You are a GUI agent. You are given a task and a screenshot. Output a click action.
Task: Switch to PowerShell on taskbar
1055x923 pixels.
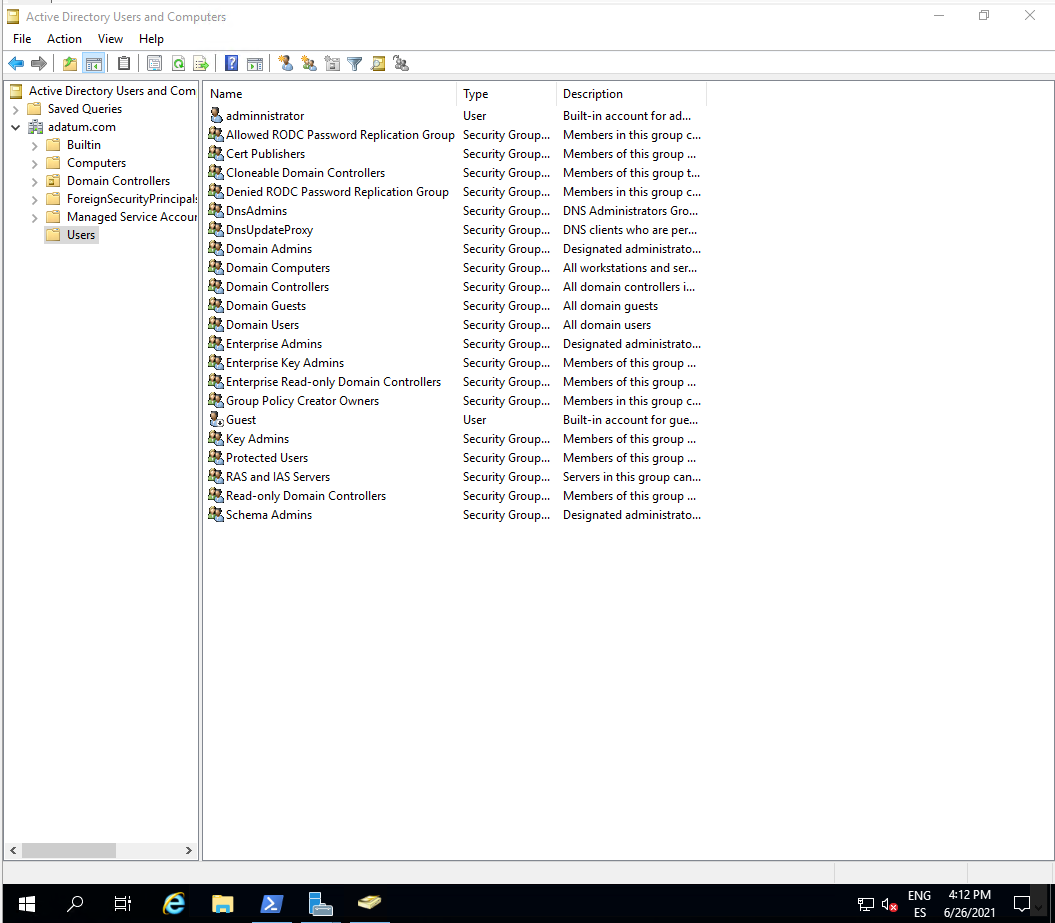pyautogui.click(x=272, y=903)
